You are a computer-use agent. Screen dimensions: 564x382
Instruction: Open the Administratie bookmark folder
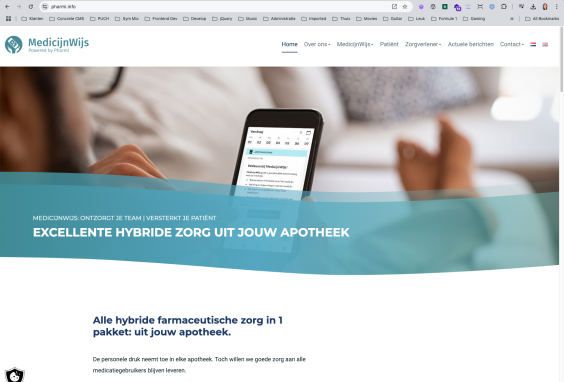pos(279,18)
